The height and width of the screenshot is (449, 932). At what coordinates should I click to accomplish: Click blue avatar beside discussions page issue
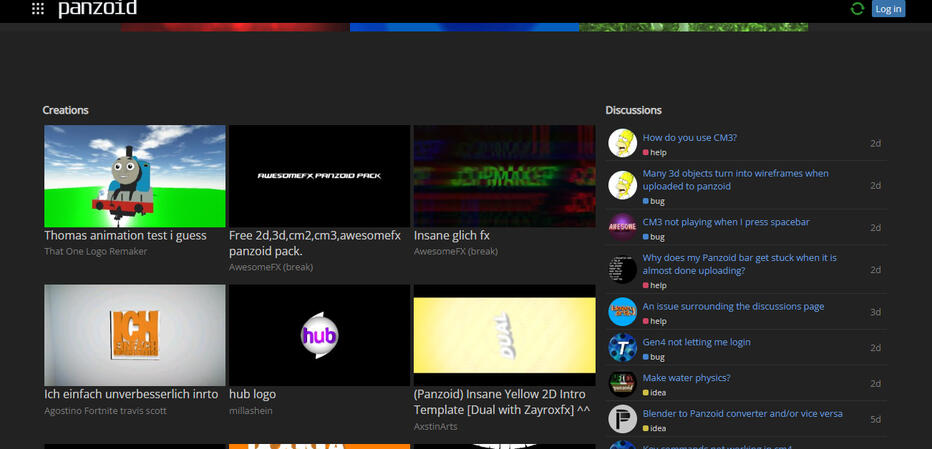(x=622, y=312)
